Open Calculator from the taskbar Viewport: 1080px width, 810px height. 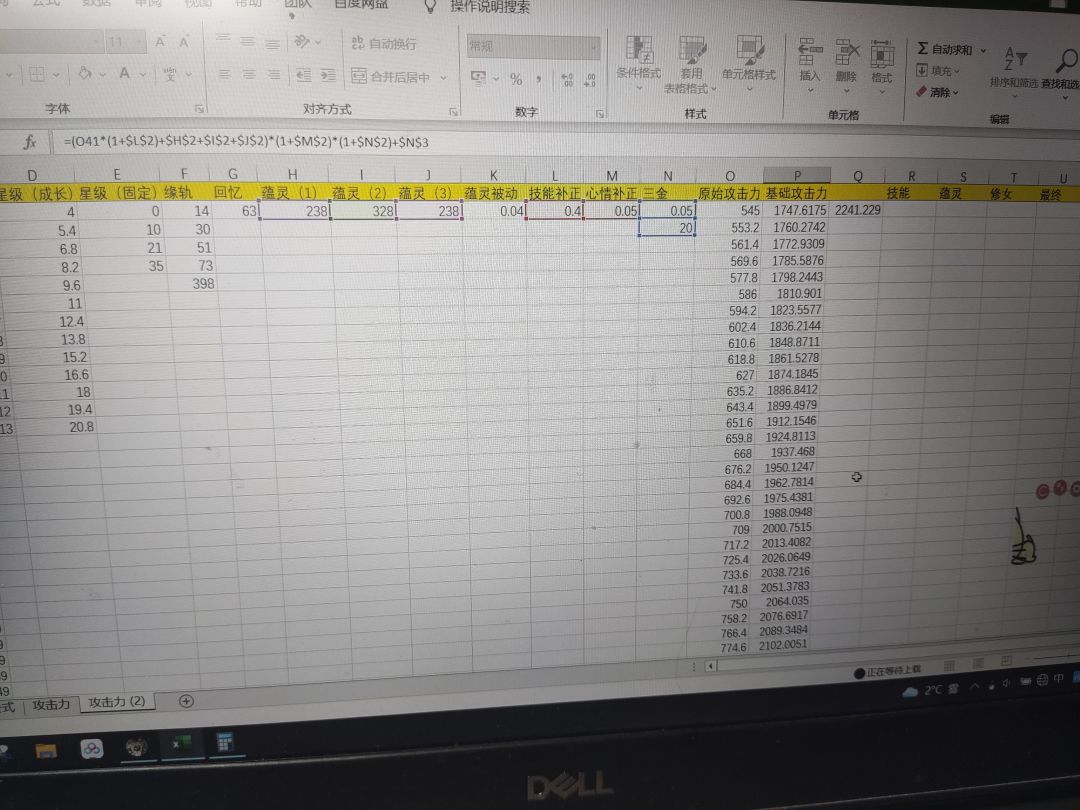225,742
